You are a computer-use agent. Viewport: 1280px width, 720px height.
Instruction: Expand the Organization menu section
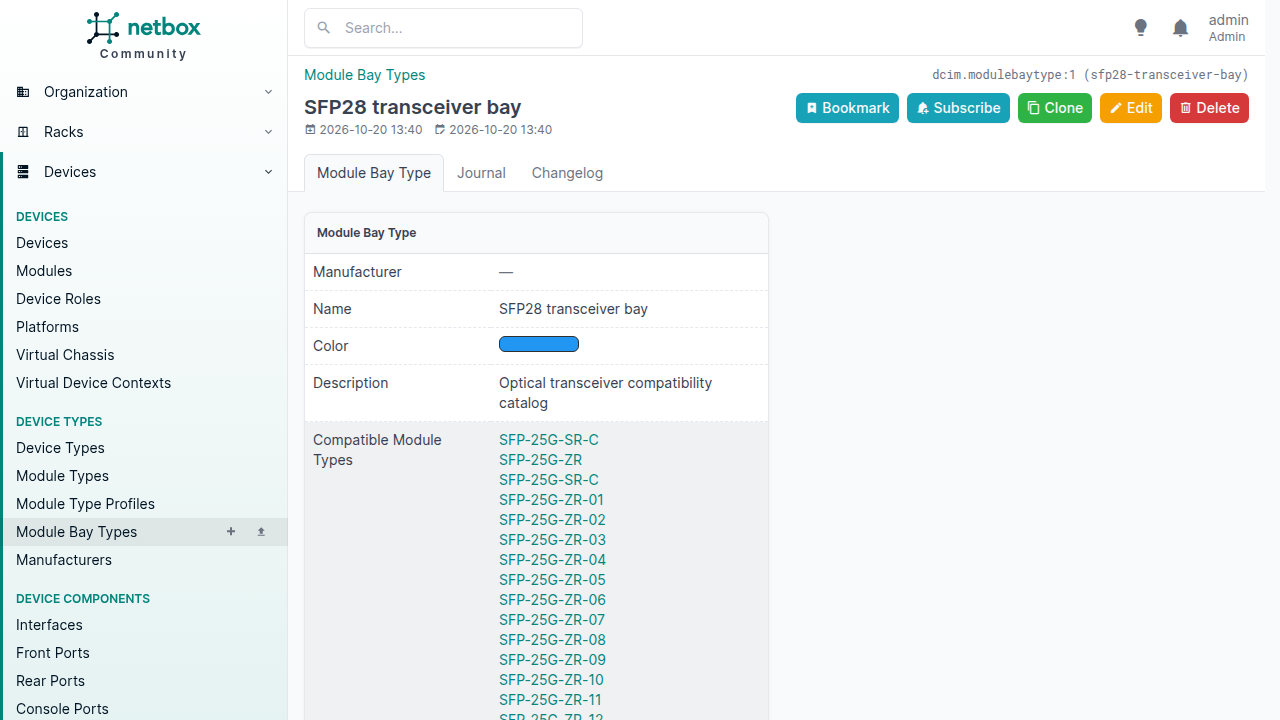[144, 92]
